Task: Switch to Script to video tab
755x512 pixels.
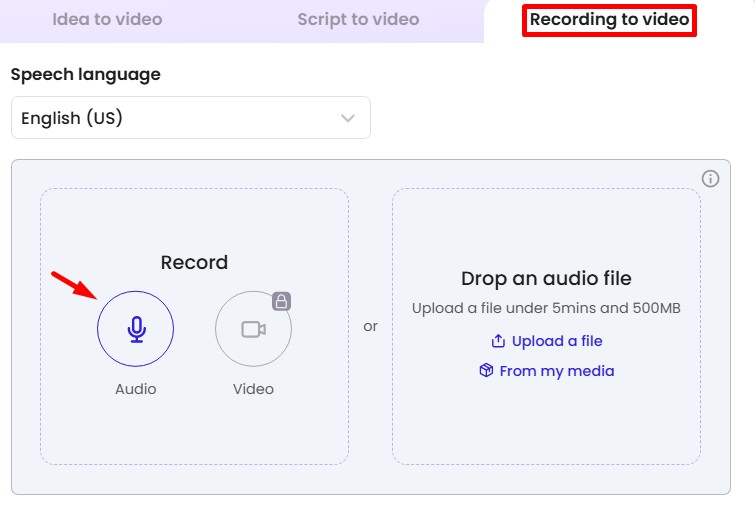Action: tap(358, 20)
